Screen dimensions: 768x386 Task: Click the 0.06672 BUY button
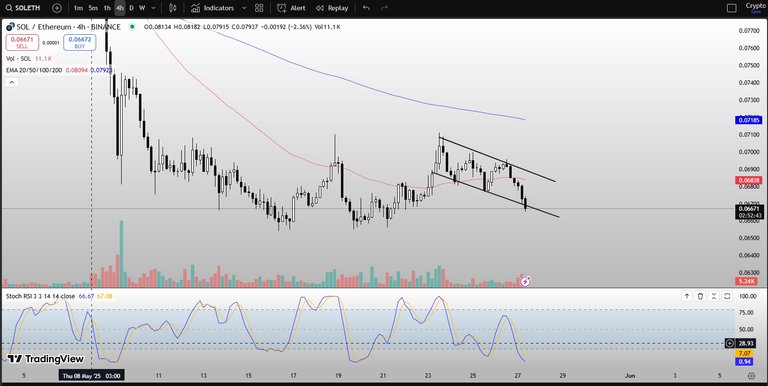point(79,43)
